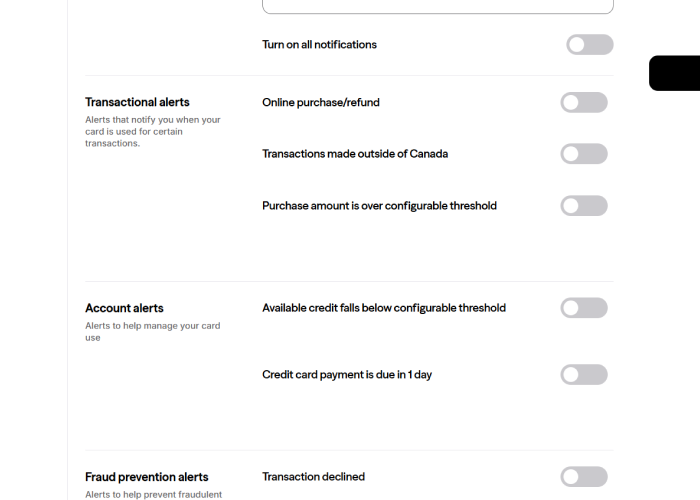Click the "Credit card payment is due" label
Image resolution: width=700 pixels, height=500 pixels.
346,375
